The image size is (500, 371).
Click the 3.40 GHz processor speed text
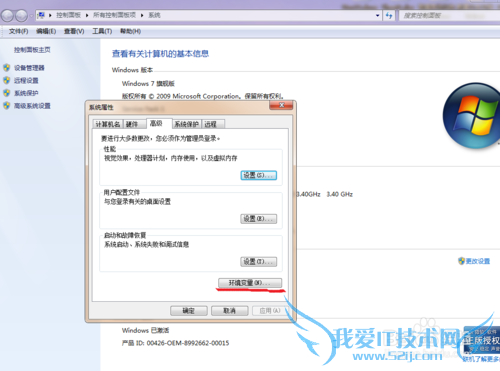340,194
